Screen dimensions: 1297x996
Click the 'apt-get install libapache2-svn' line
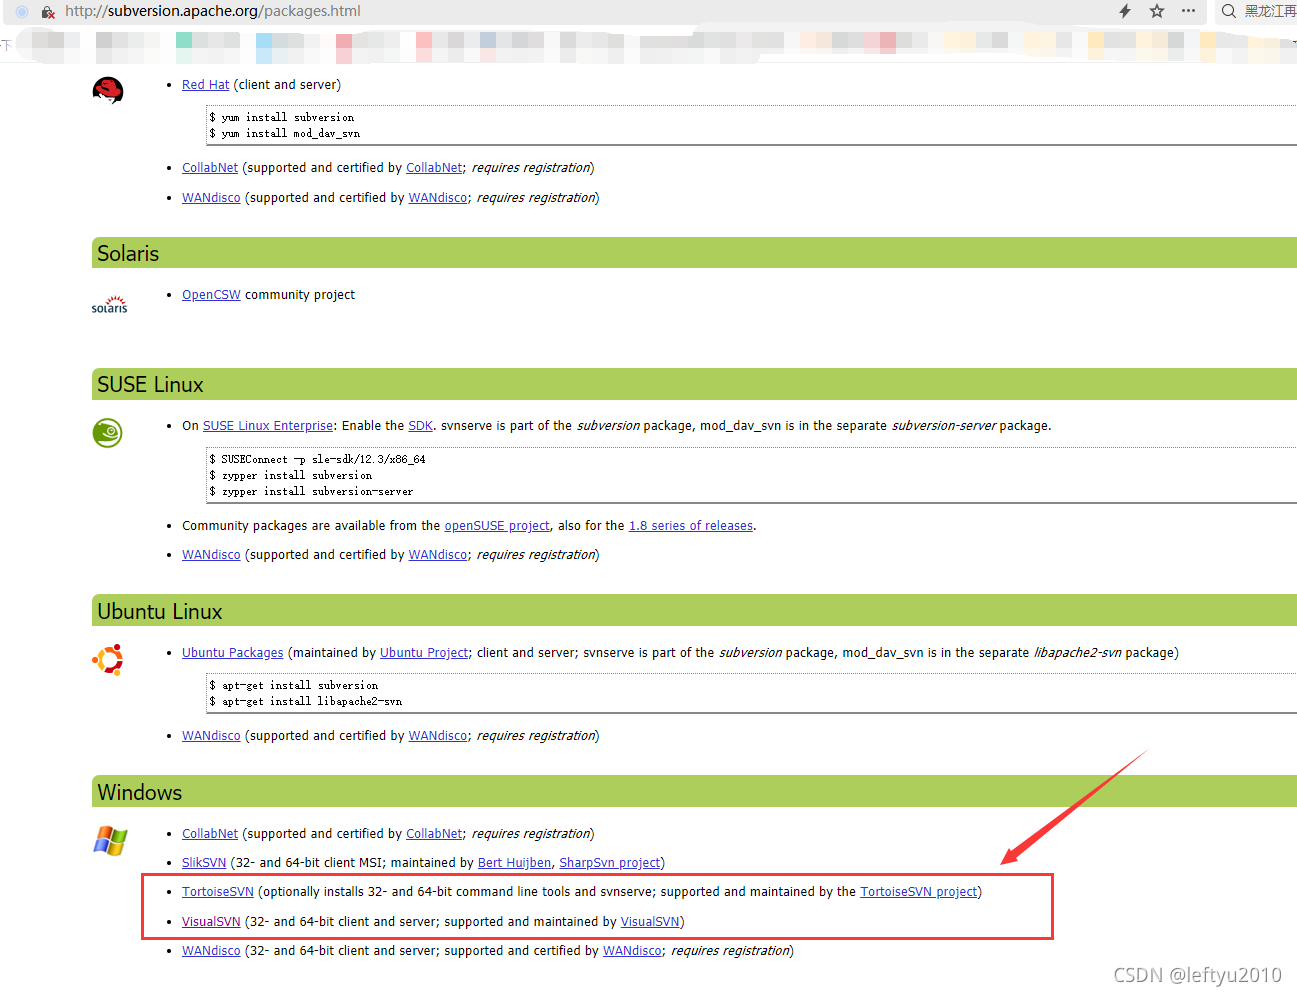[x=306, y=702]
